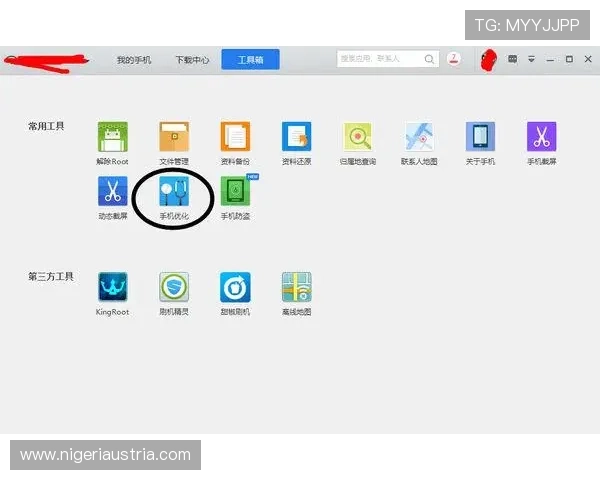This screenshot has width=600, height=480.
Task: Expand the title bar dropdown menu
Action: click(532, 59)
